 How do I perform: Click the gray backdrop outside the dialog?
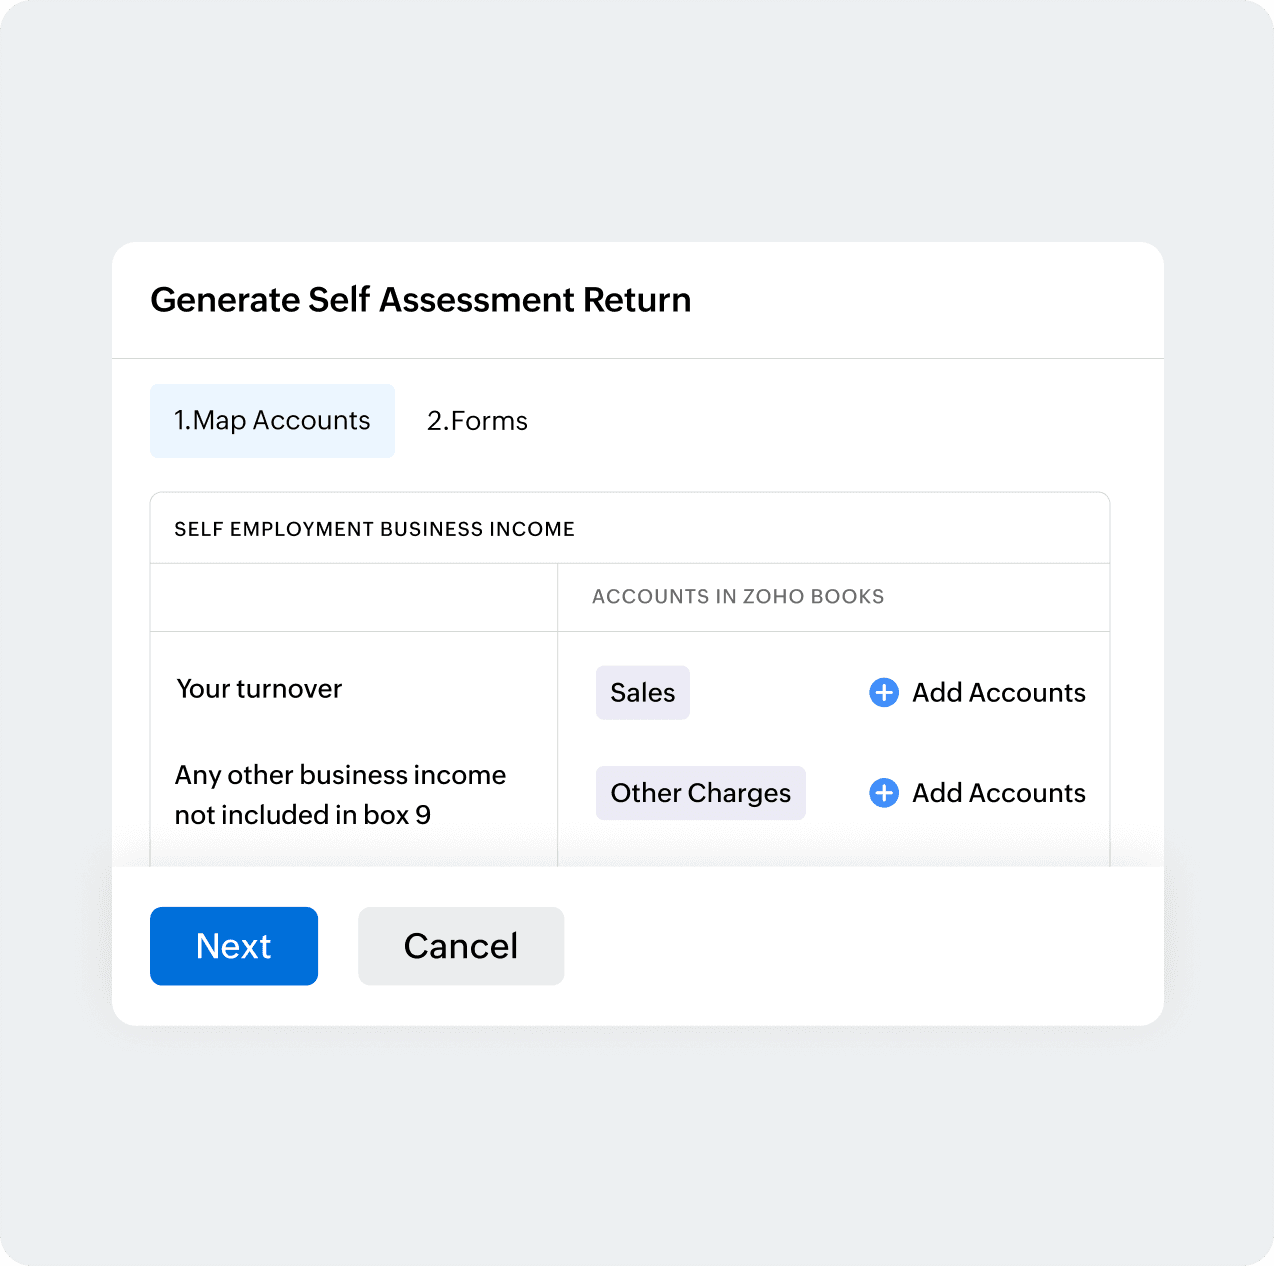(x=637, y=130)
